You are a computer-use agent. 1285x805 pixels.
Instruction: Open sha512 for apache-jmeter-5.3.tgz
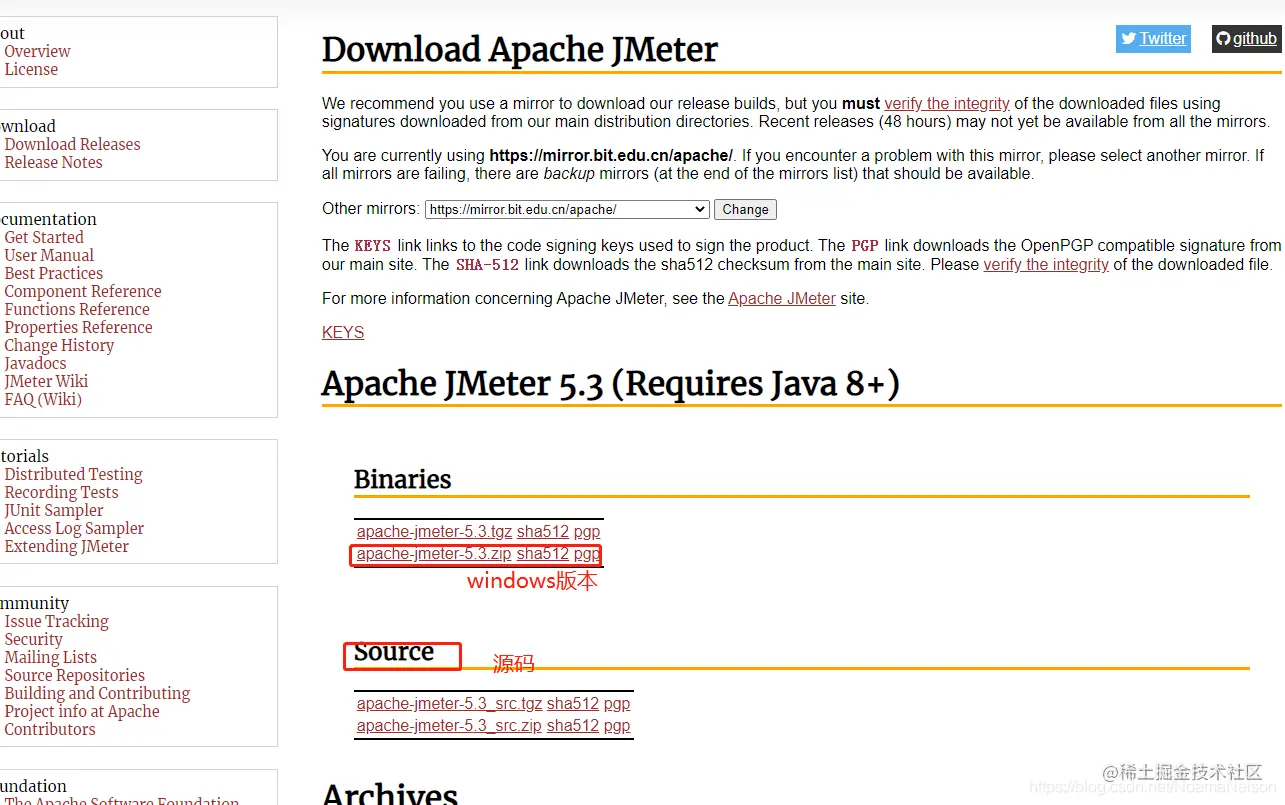(x=543, y=532)
